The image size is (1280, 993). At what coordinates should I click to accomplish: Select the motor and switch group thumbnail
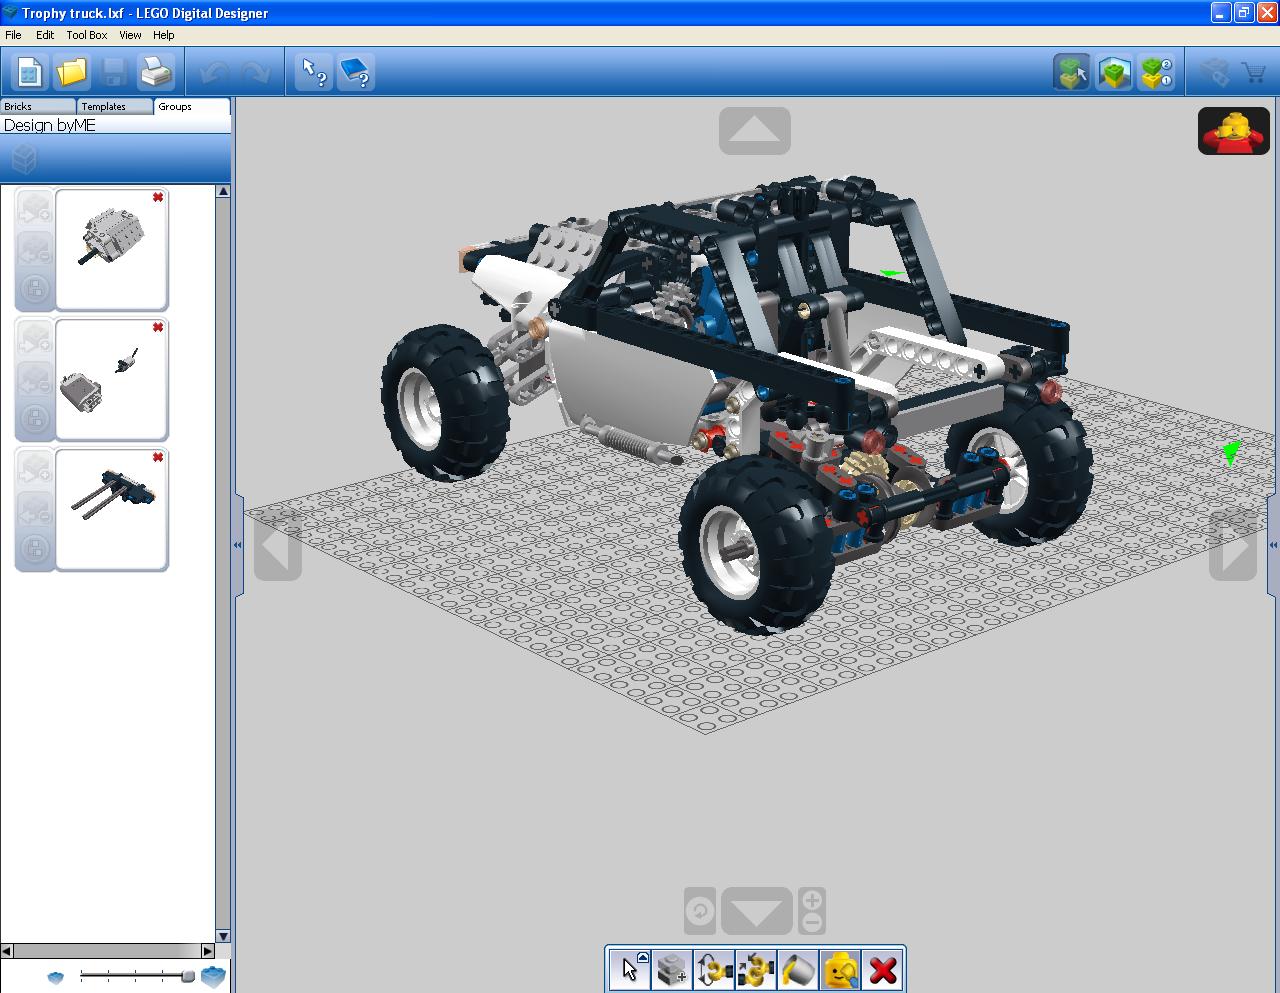pyautogui.click(x=111, y=379)
